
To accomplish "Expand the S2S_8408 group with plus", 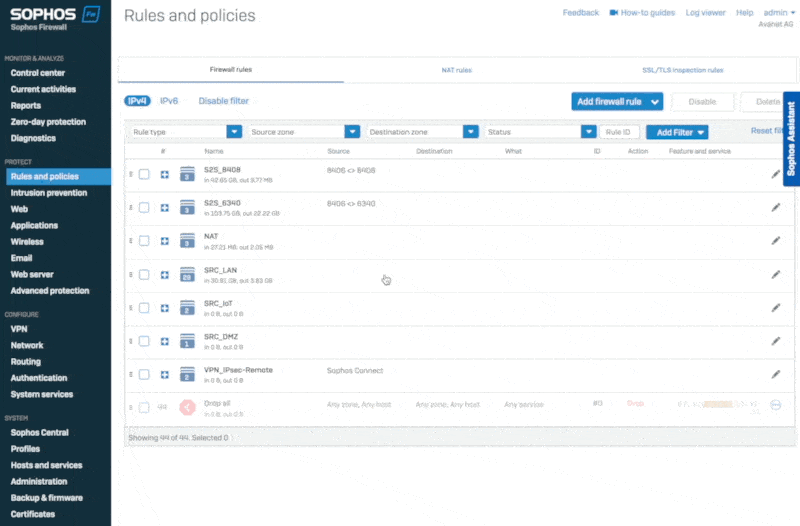I will click(164, 174).
